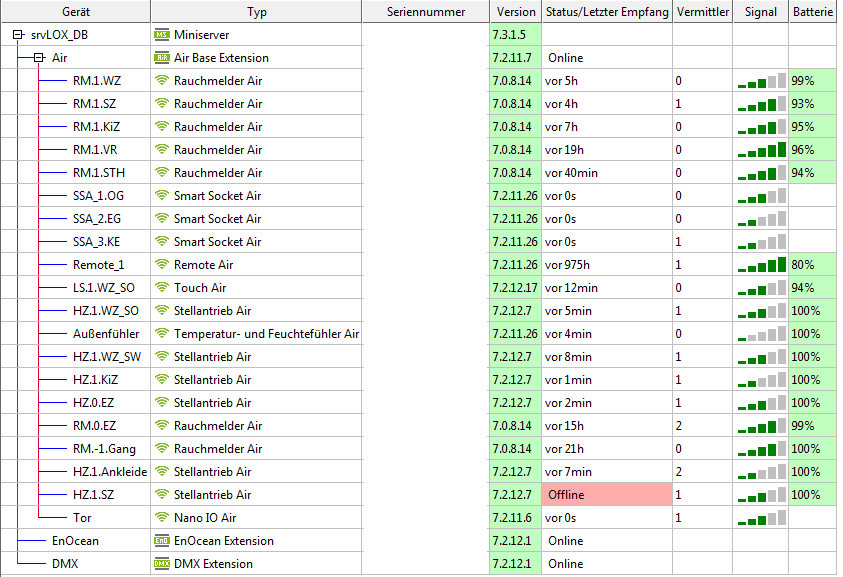Viewport: 843px width, 577px height.
Task: Sort by the Seriennummer column header
Action: tap(426, 12)
